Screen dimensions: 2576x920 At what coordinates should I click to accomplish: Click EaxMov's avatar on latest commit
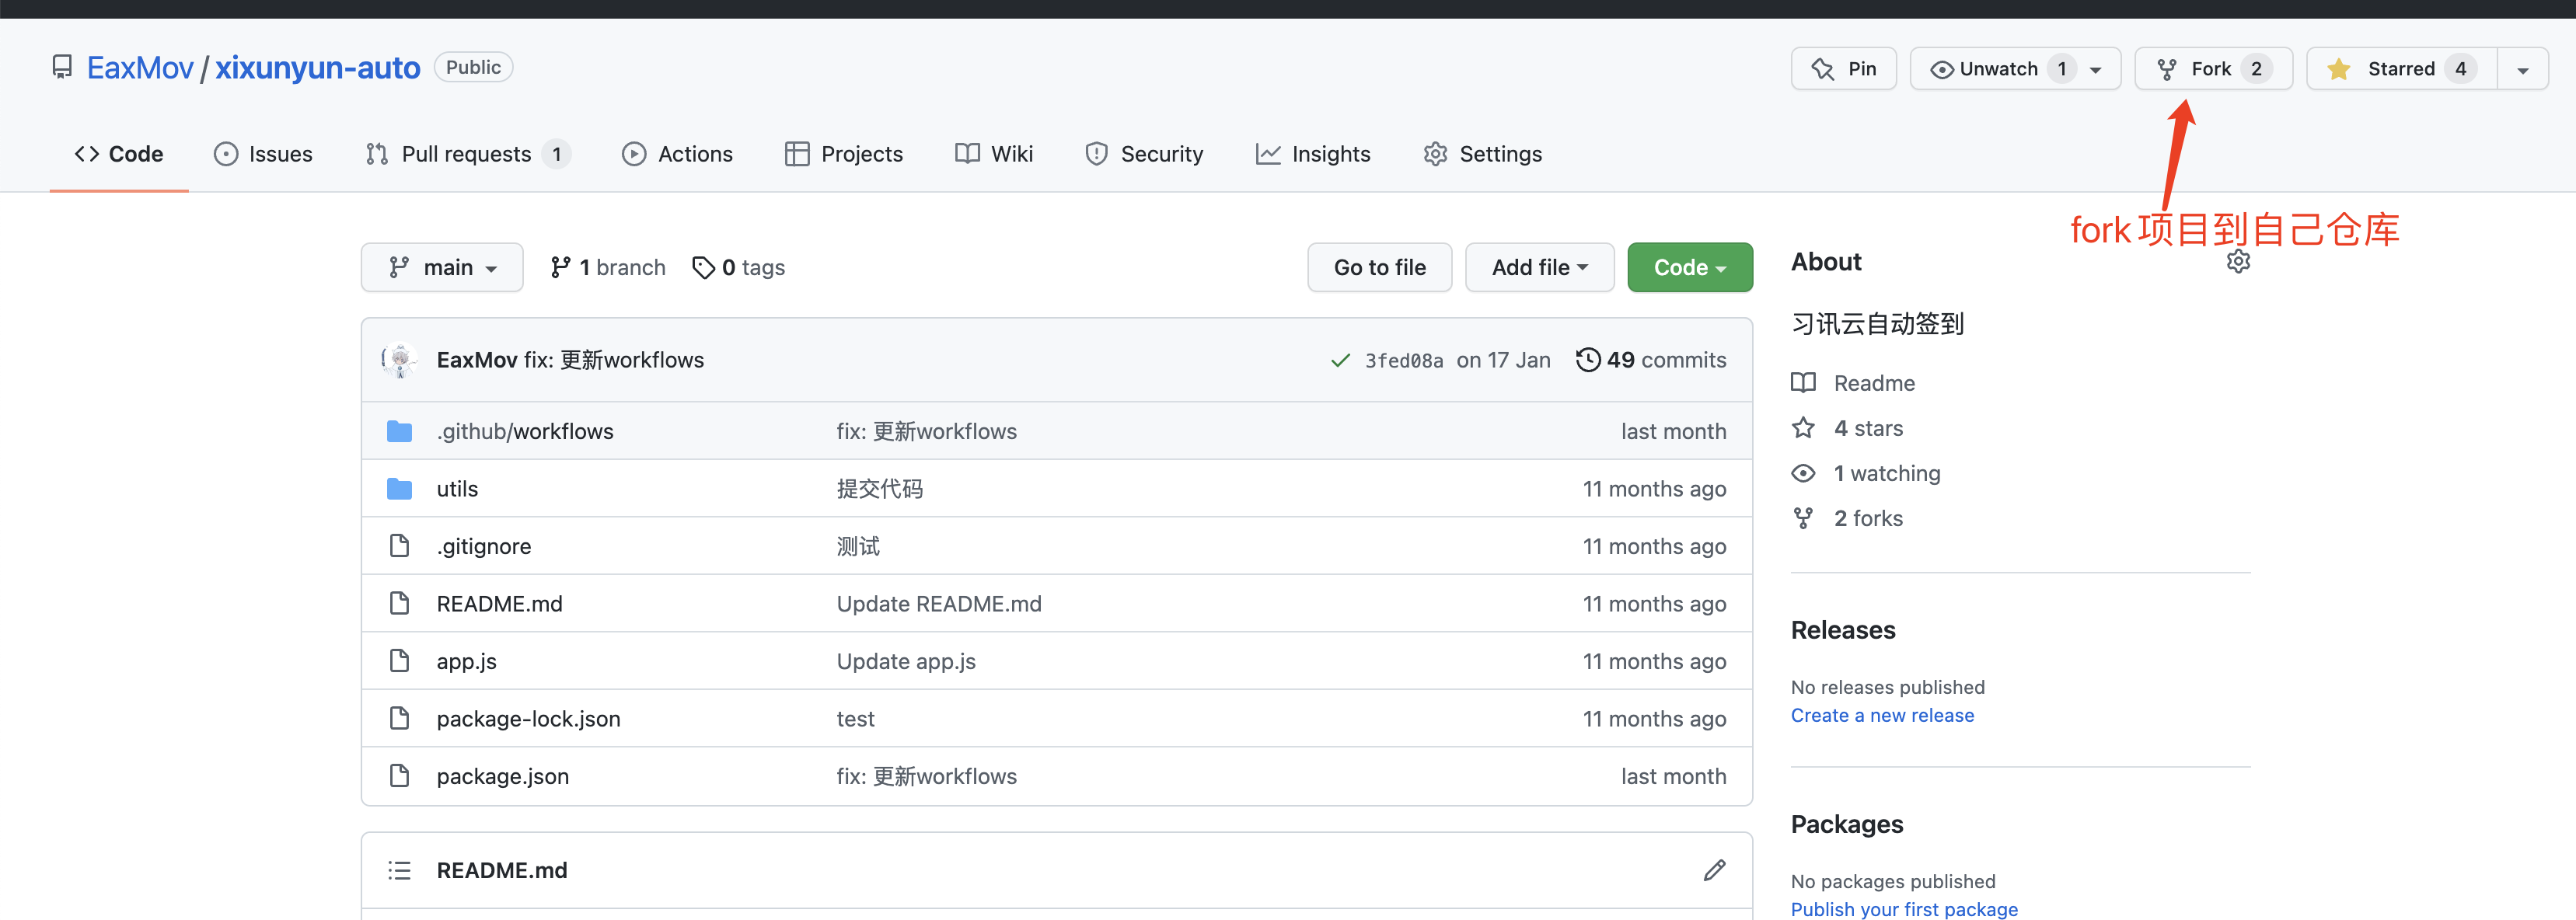[400, 360]
